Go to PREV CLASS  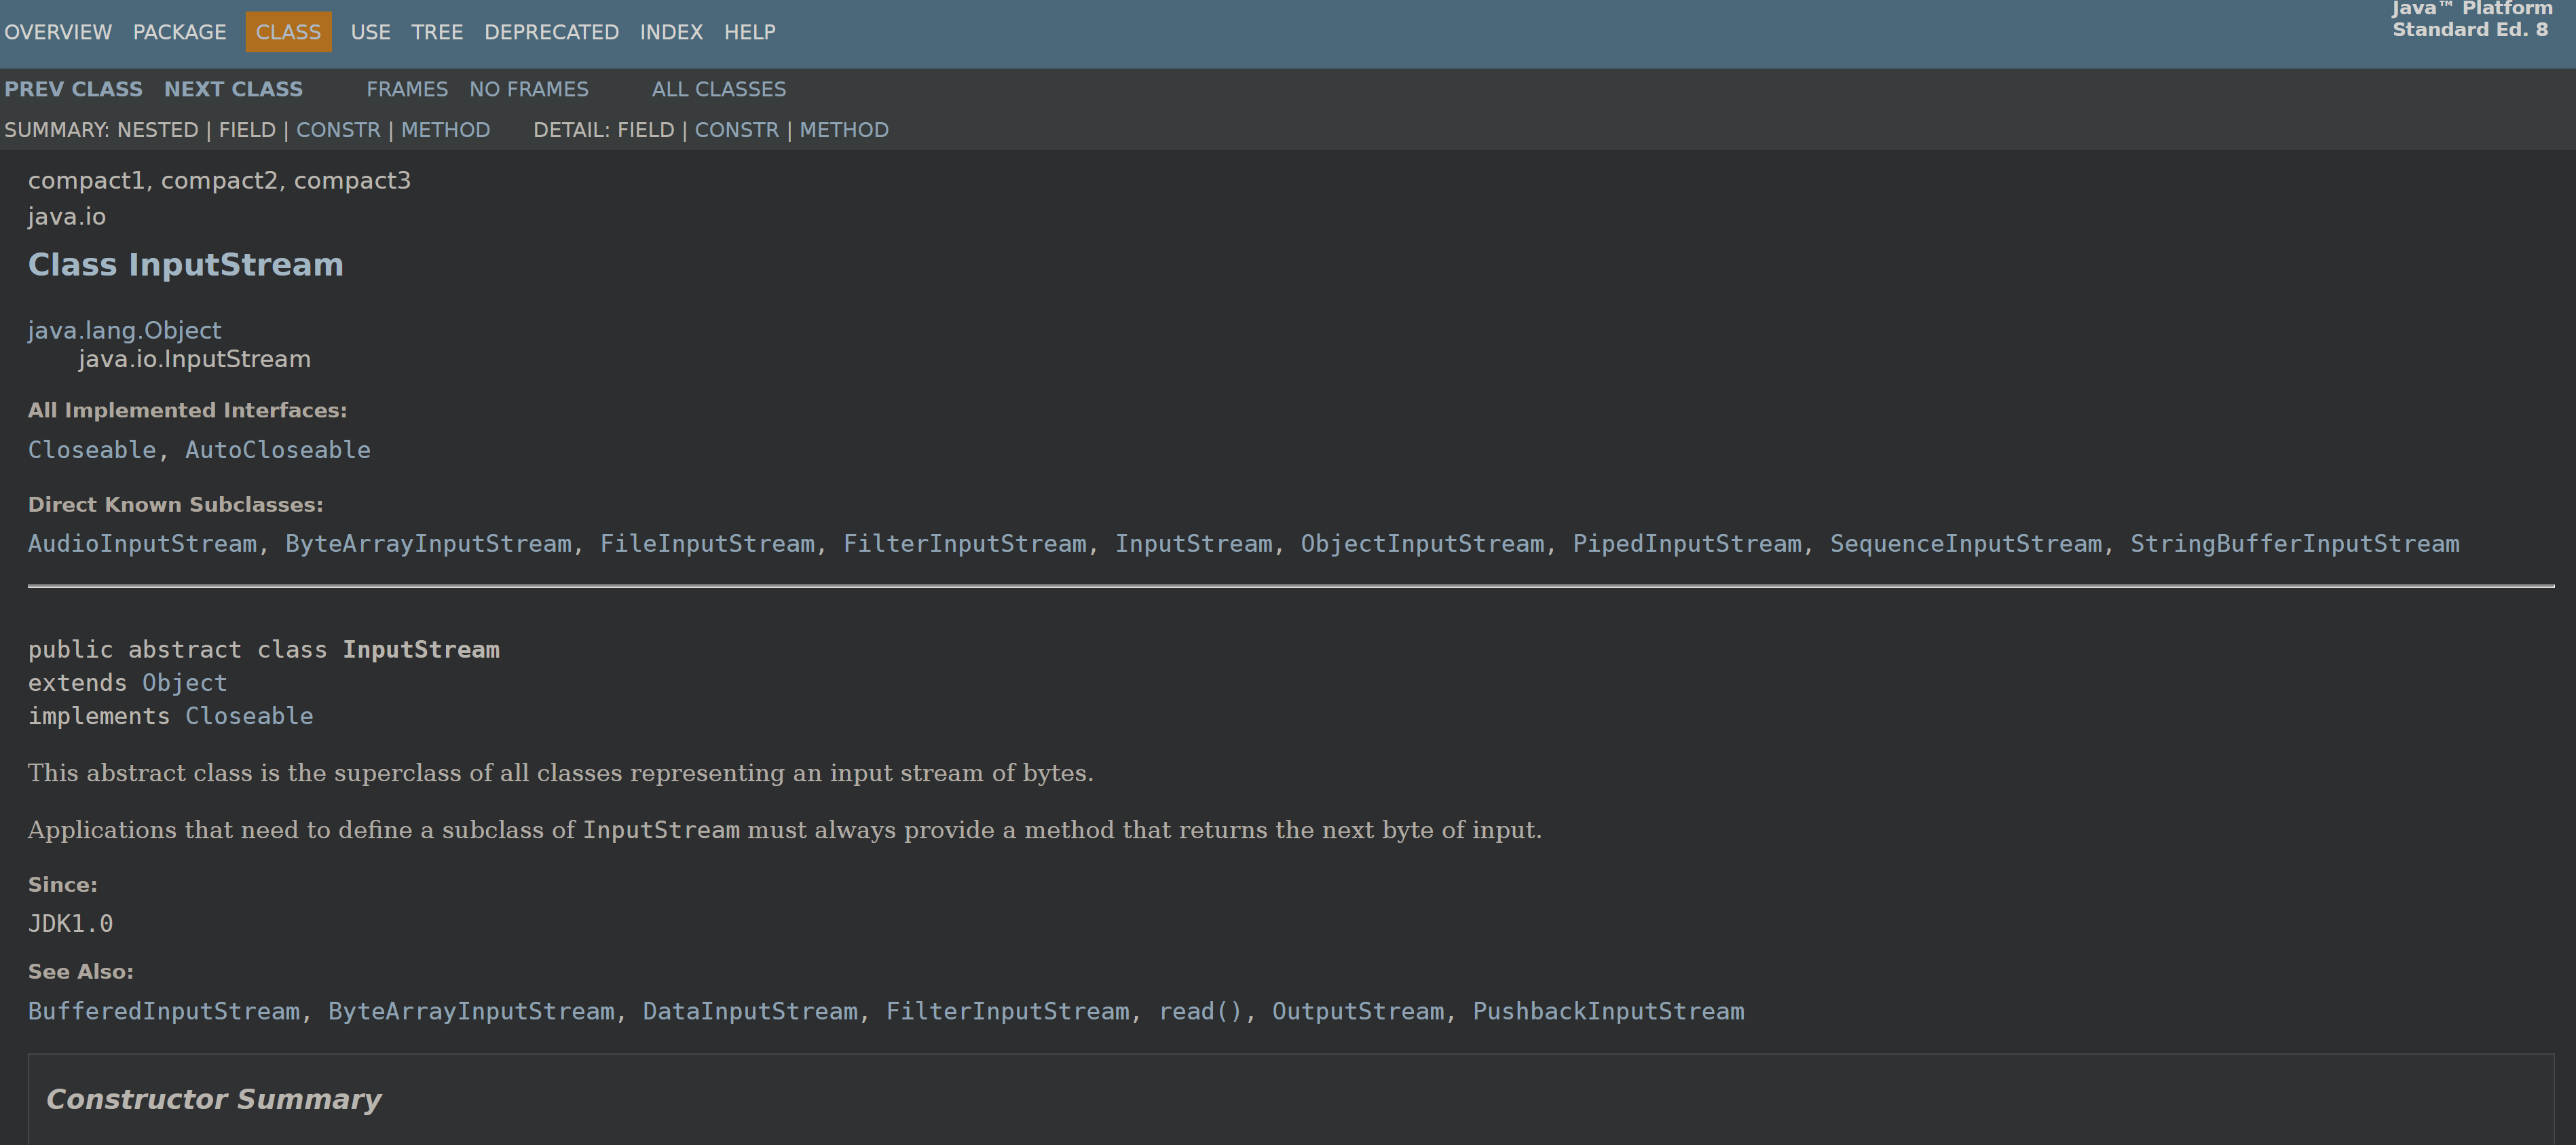click(x=74, y=89)
